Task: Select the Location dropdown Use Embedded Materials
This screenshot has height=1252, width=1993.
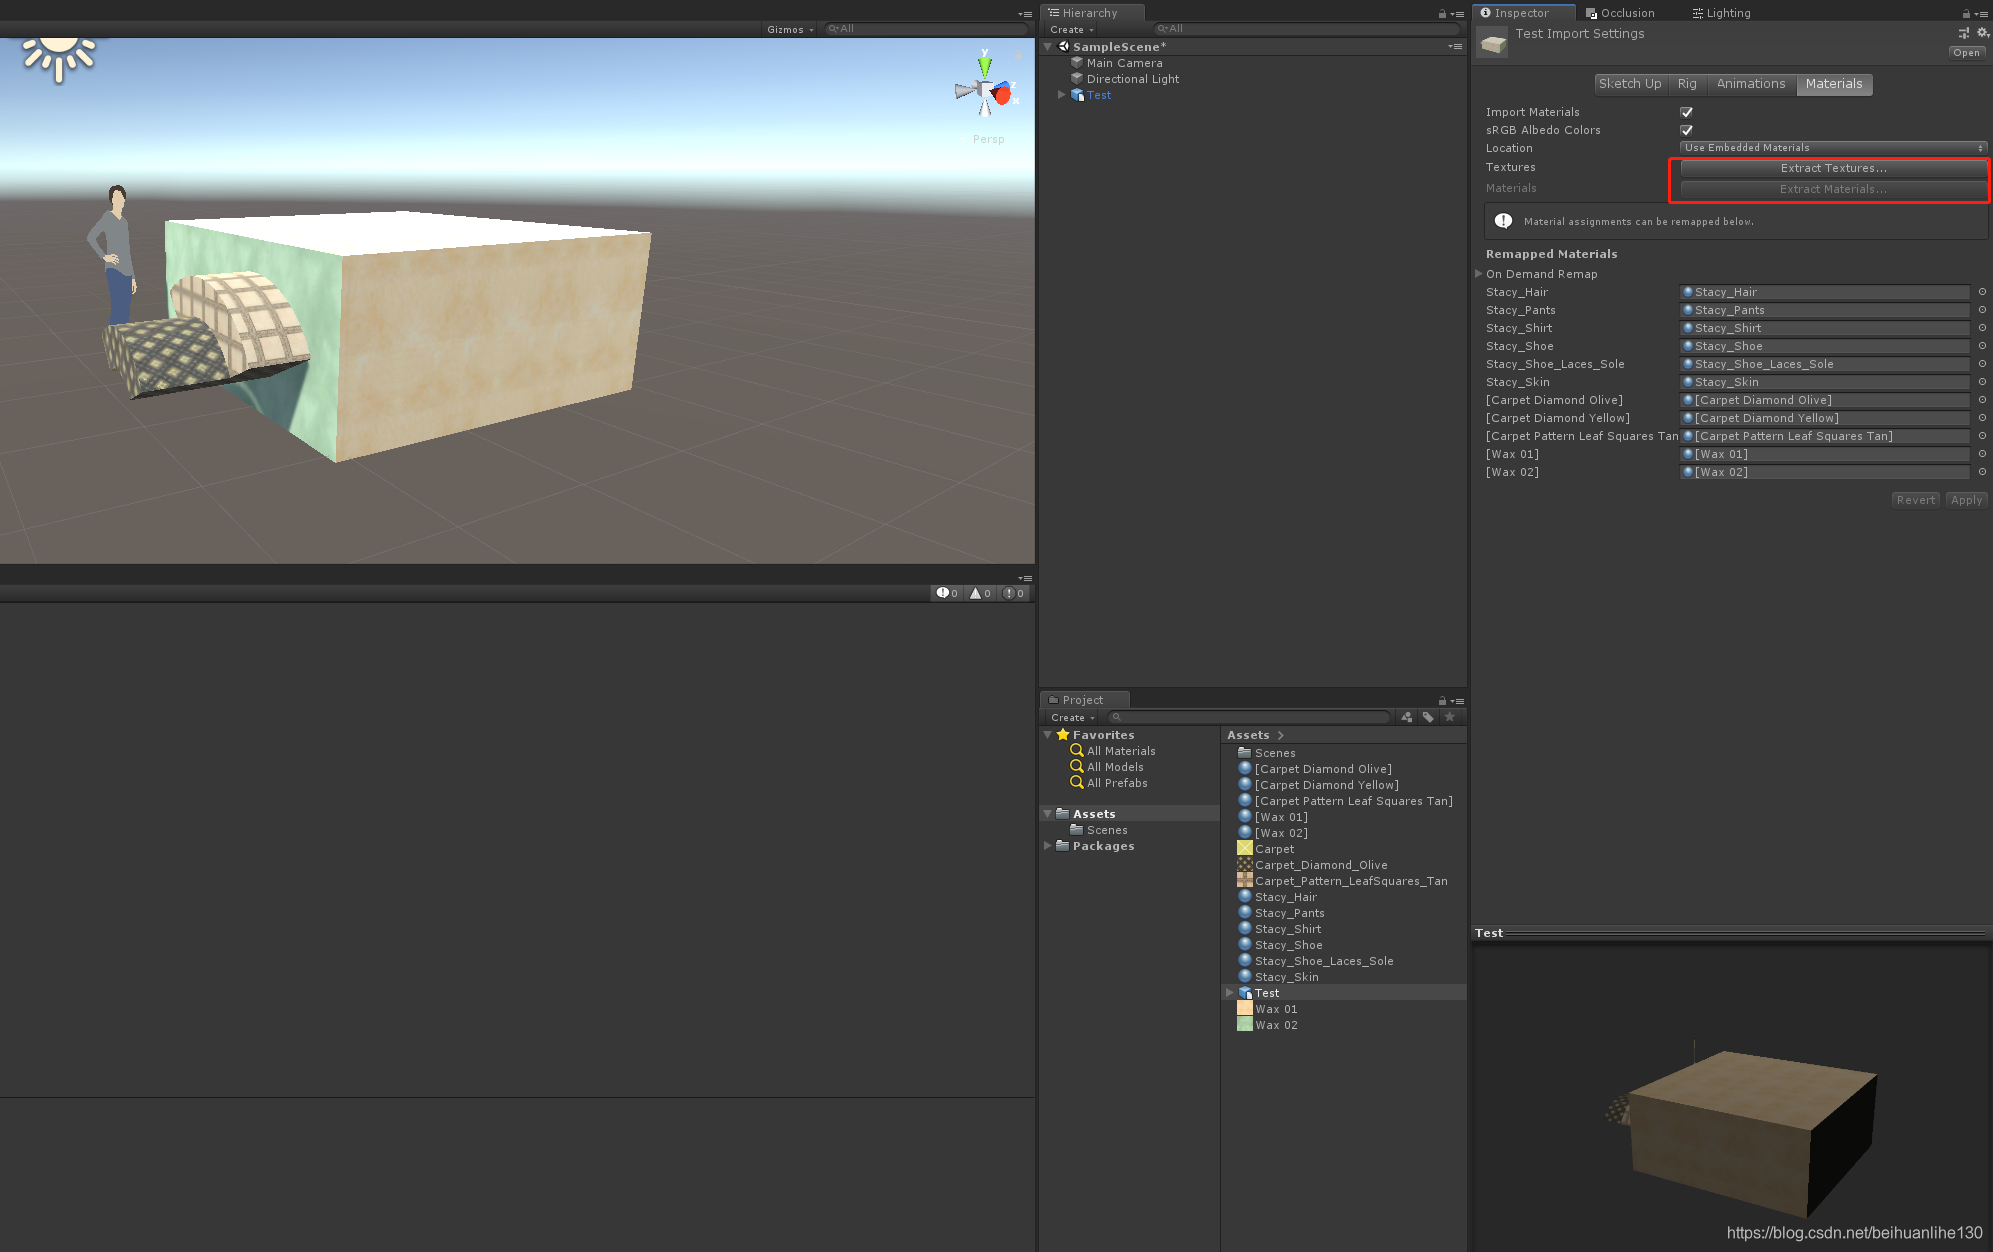Action: (x=1830, y=147)
